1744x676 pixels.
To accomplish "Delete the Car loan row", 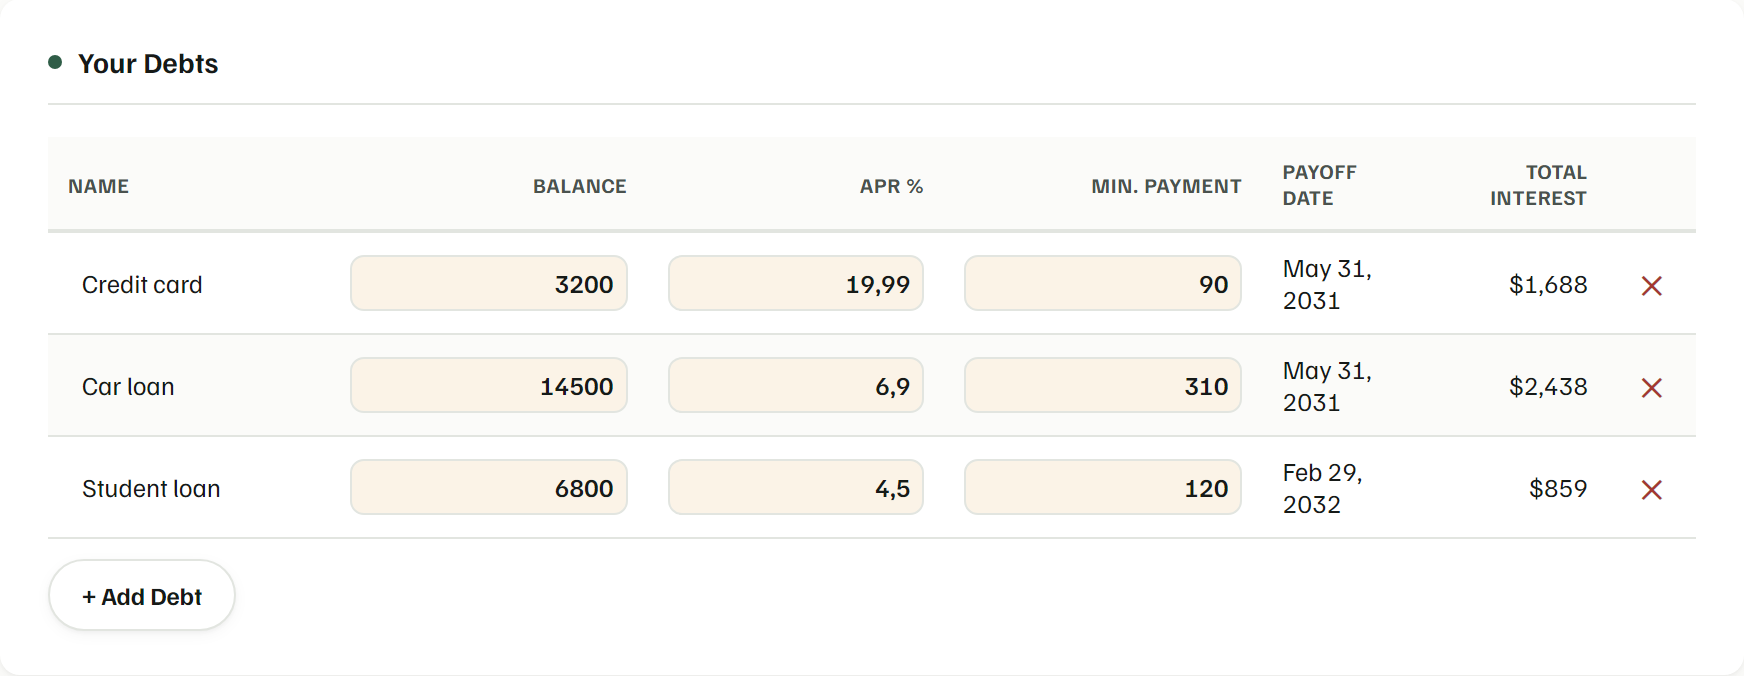I will point(1651,388).
